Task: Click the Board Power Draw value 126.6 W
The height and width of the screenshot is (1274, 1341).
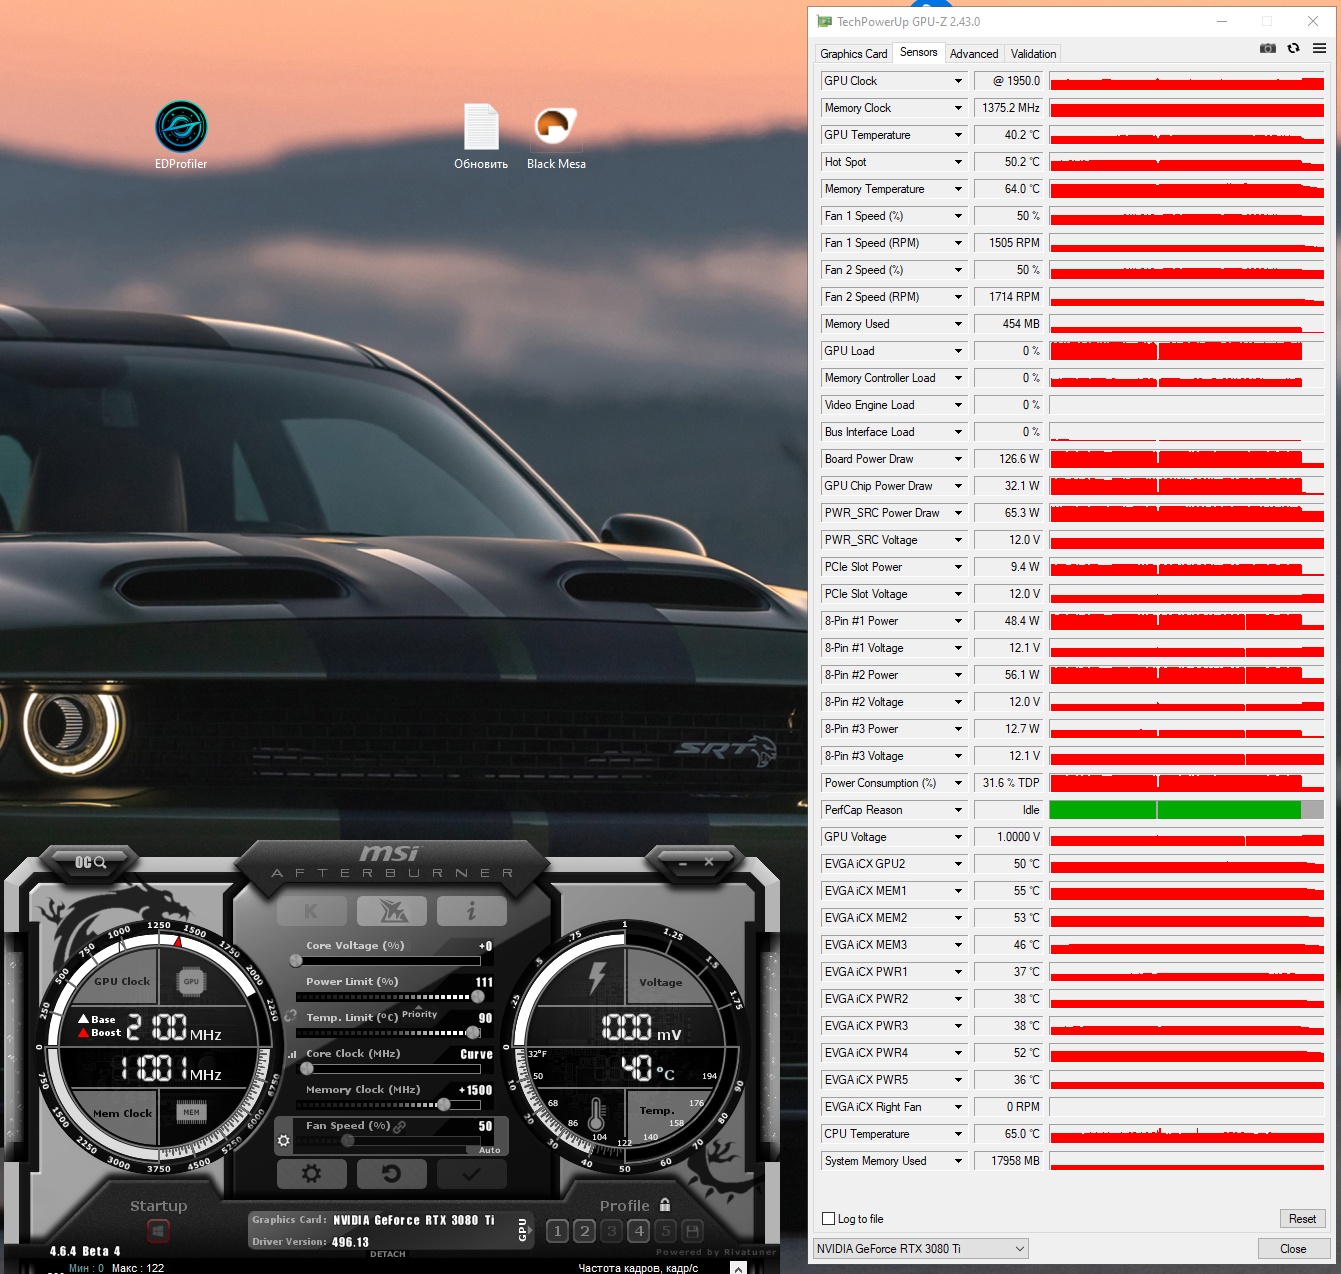Action: pos(1009,459)
